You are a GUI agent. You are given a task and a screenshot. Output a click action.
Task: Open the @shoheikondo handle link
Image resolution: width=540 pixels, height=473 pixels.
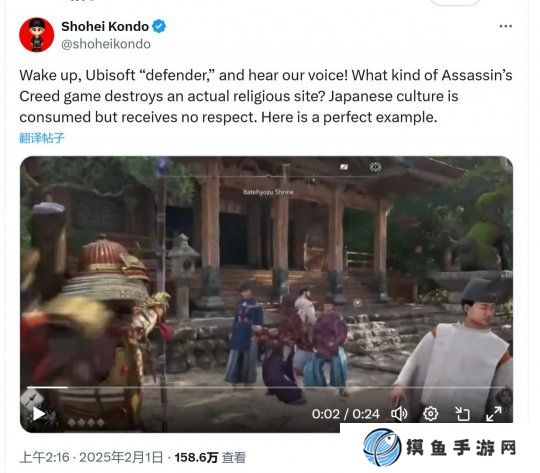click(106, 44)
